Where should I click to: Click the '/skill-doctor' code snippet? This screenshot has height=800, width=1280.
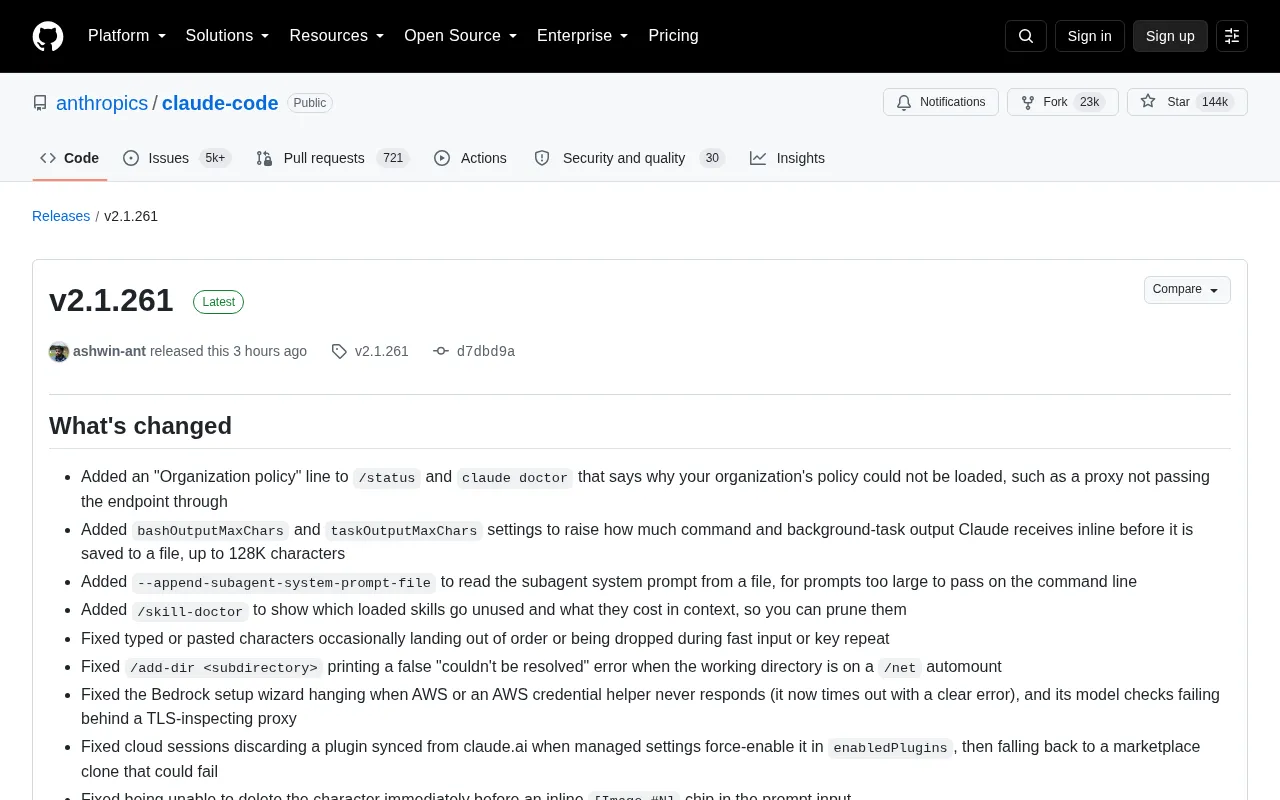pyautogui.click(x=190, y=611)
